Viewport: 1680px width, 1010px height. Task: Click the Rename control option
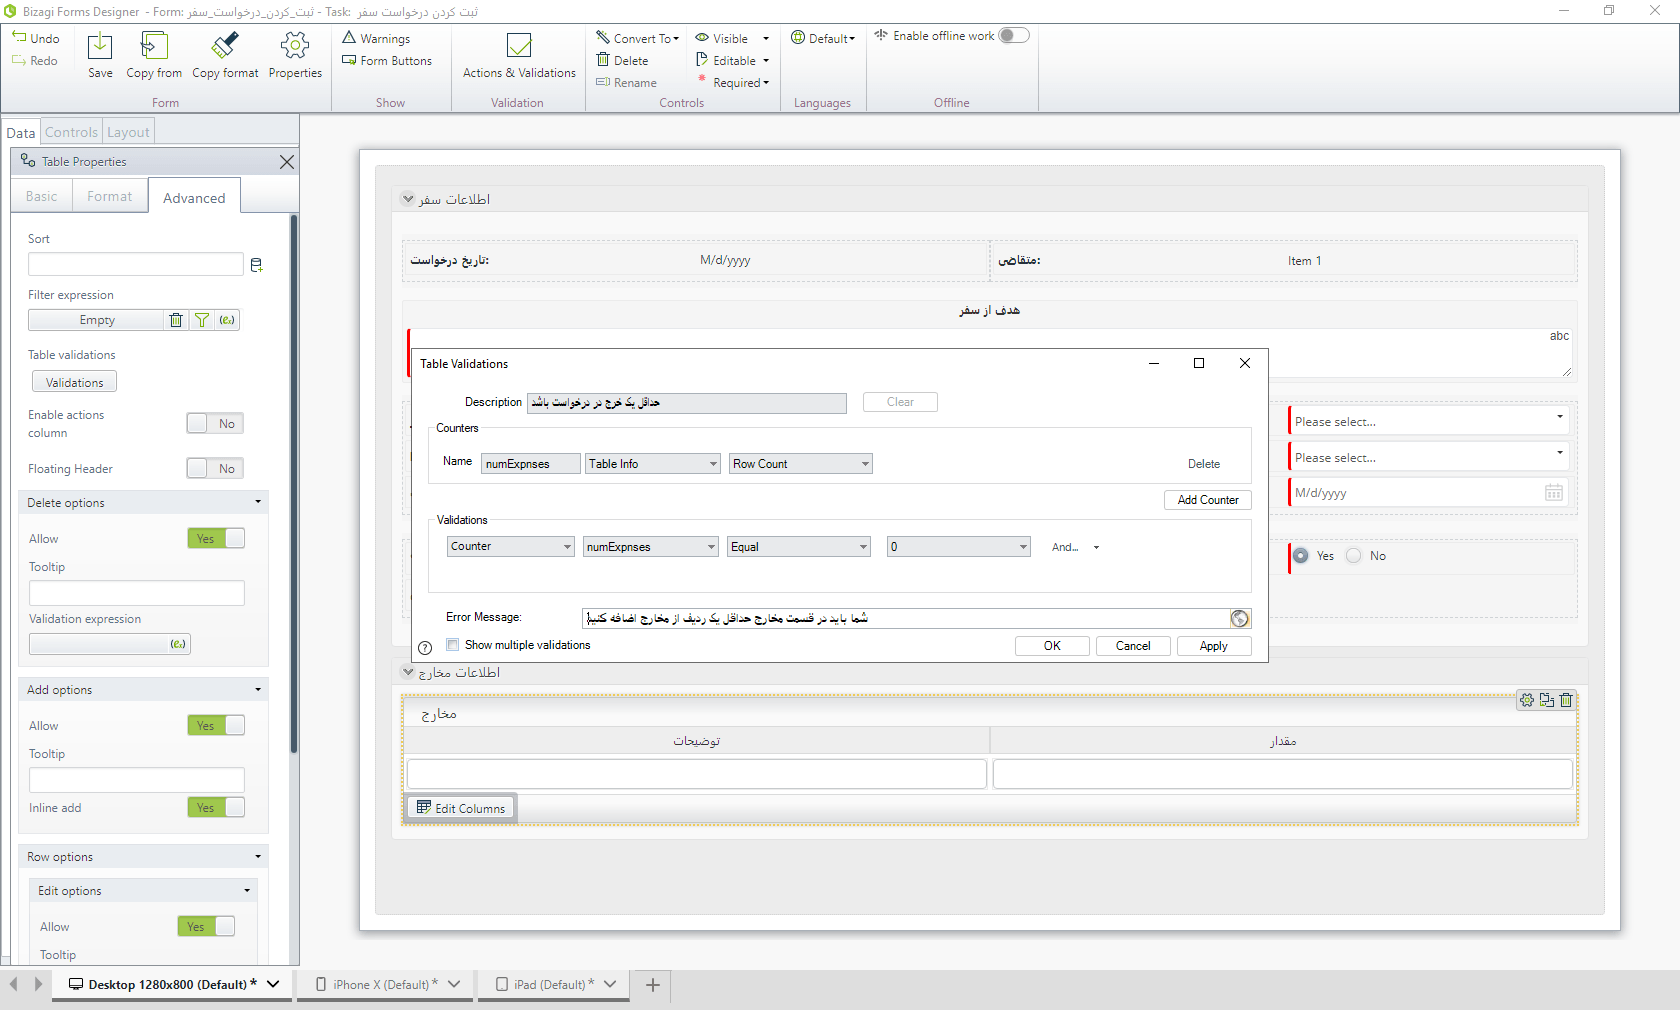pos(627,82)
